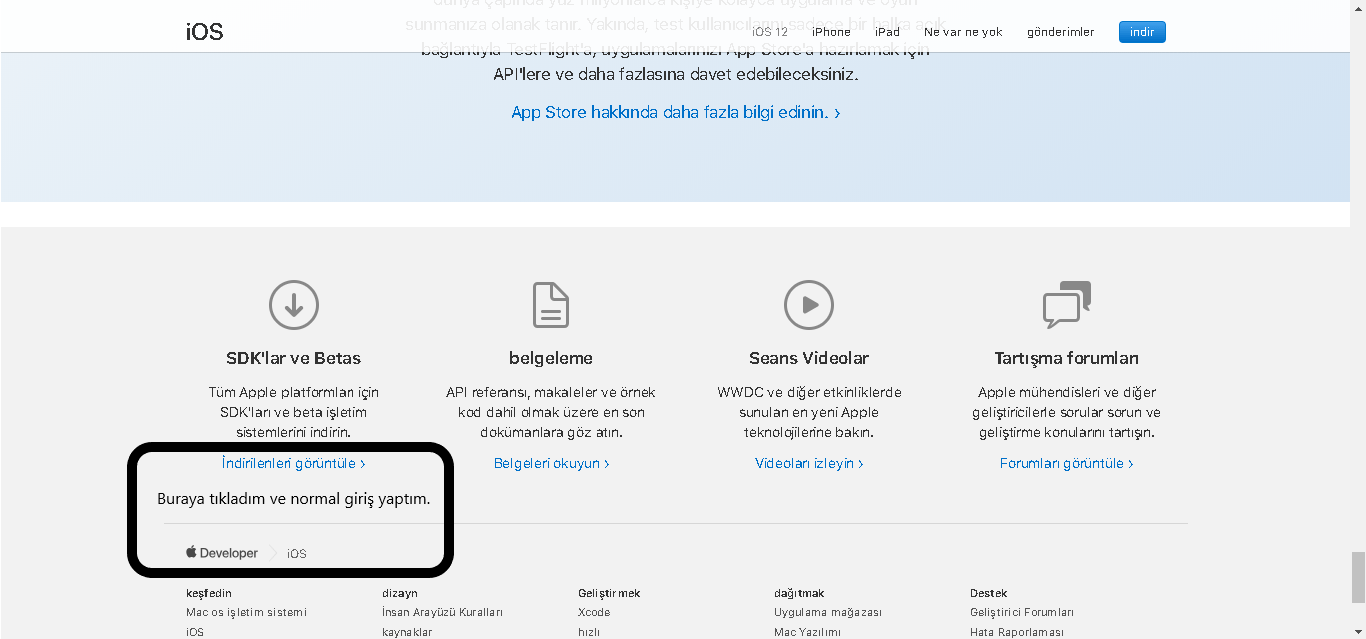
Task: Open the iPhone nav item
Action: [831, 32]
